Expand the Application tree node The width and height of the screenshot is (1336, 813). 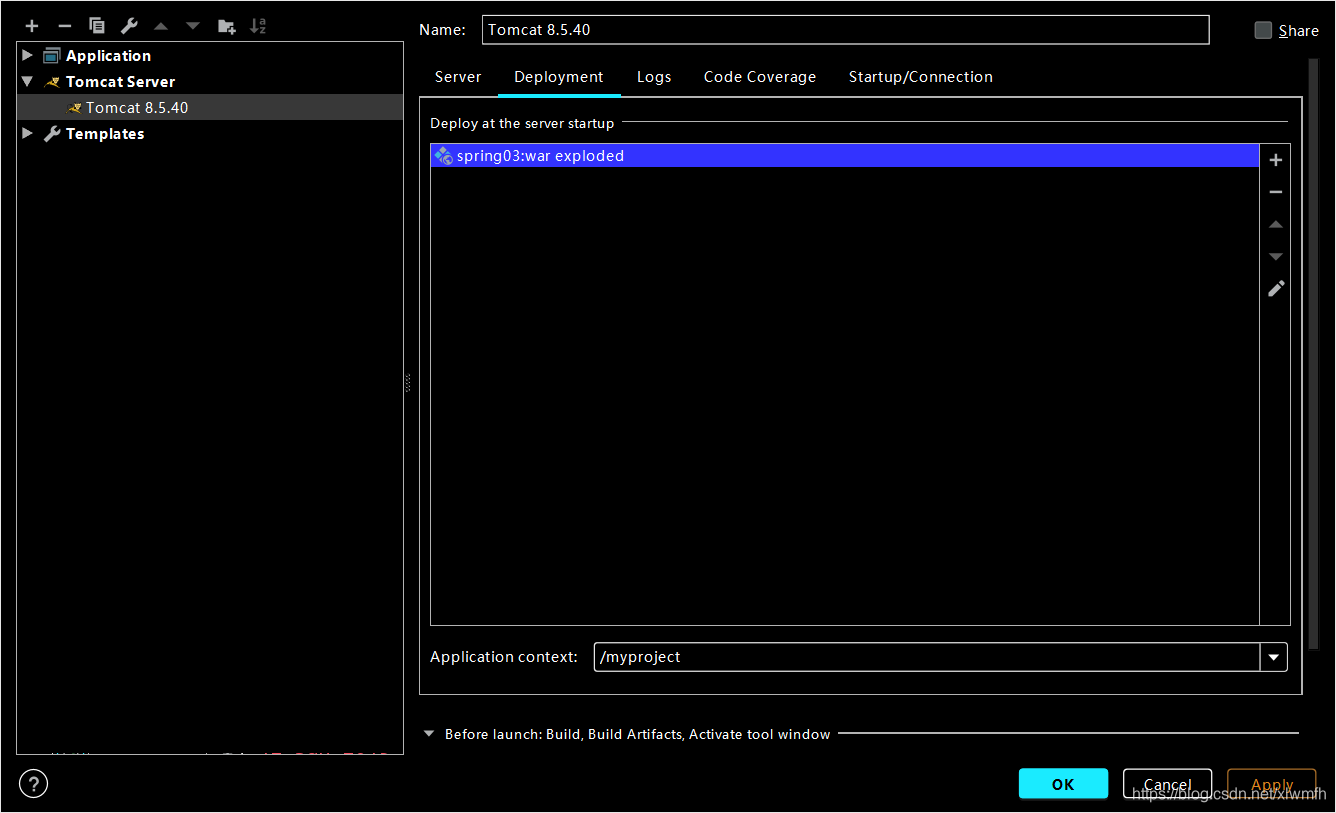28,55
